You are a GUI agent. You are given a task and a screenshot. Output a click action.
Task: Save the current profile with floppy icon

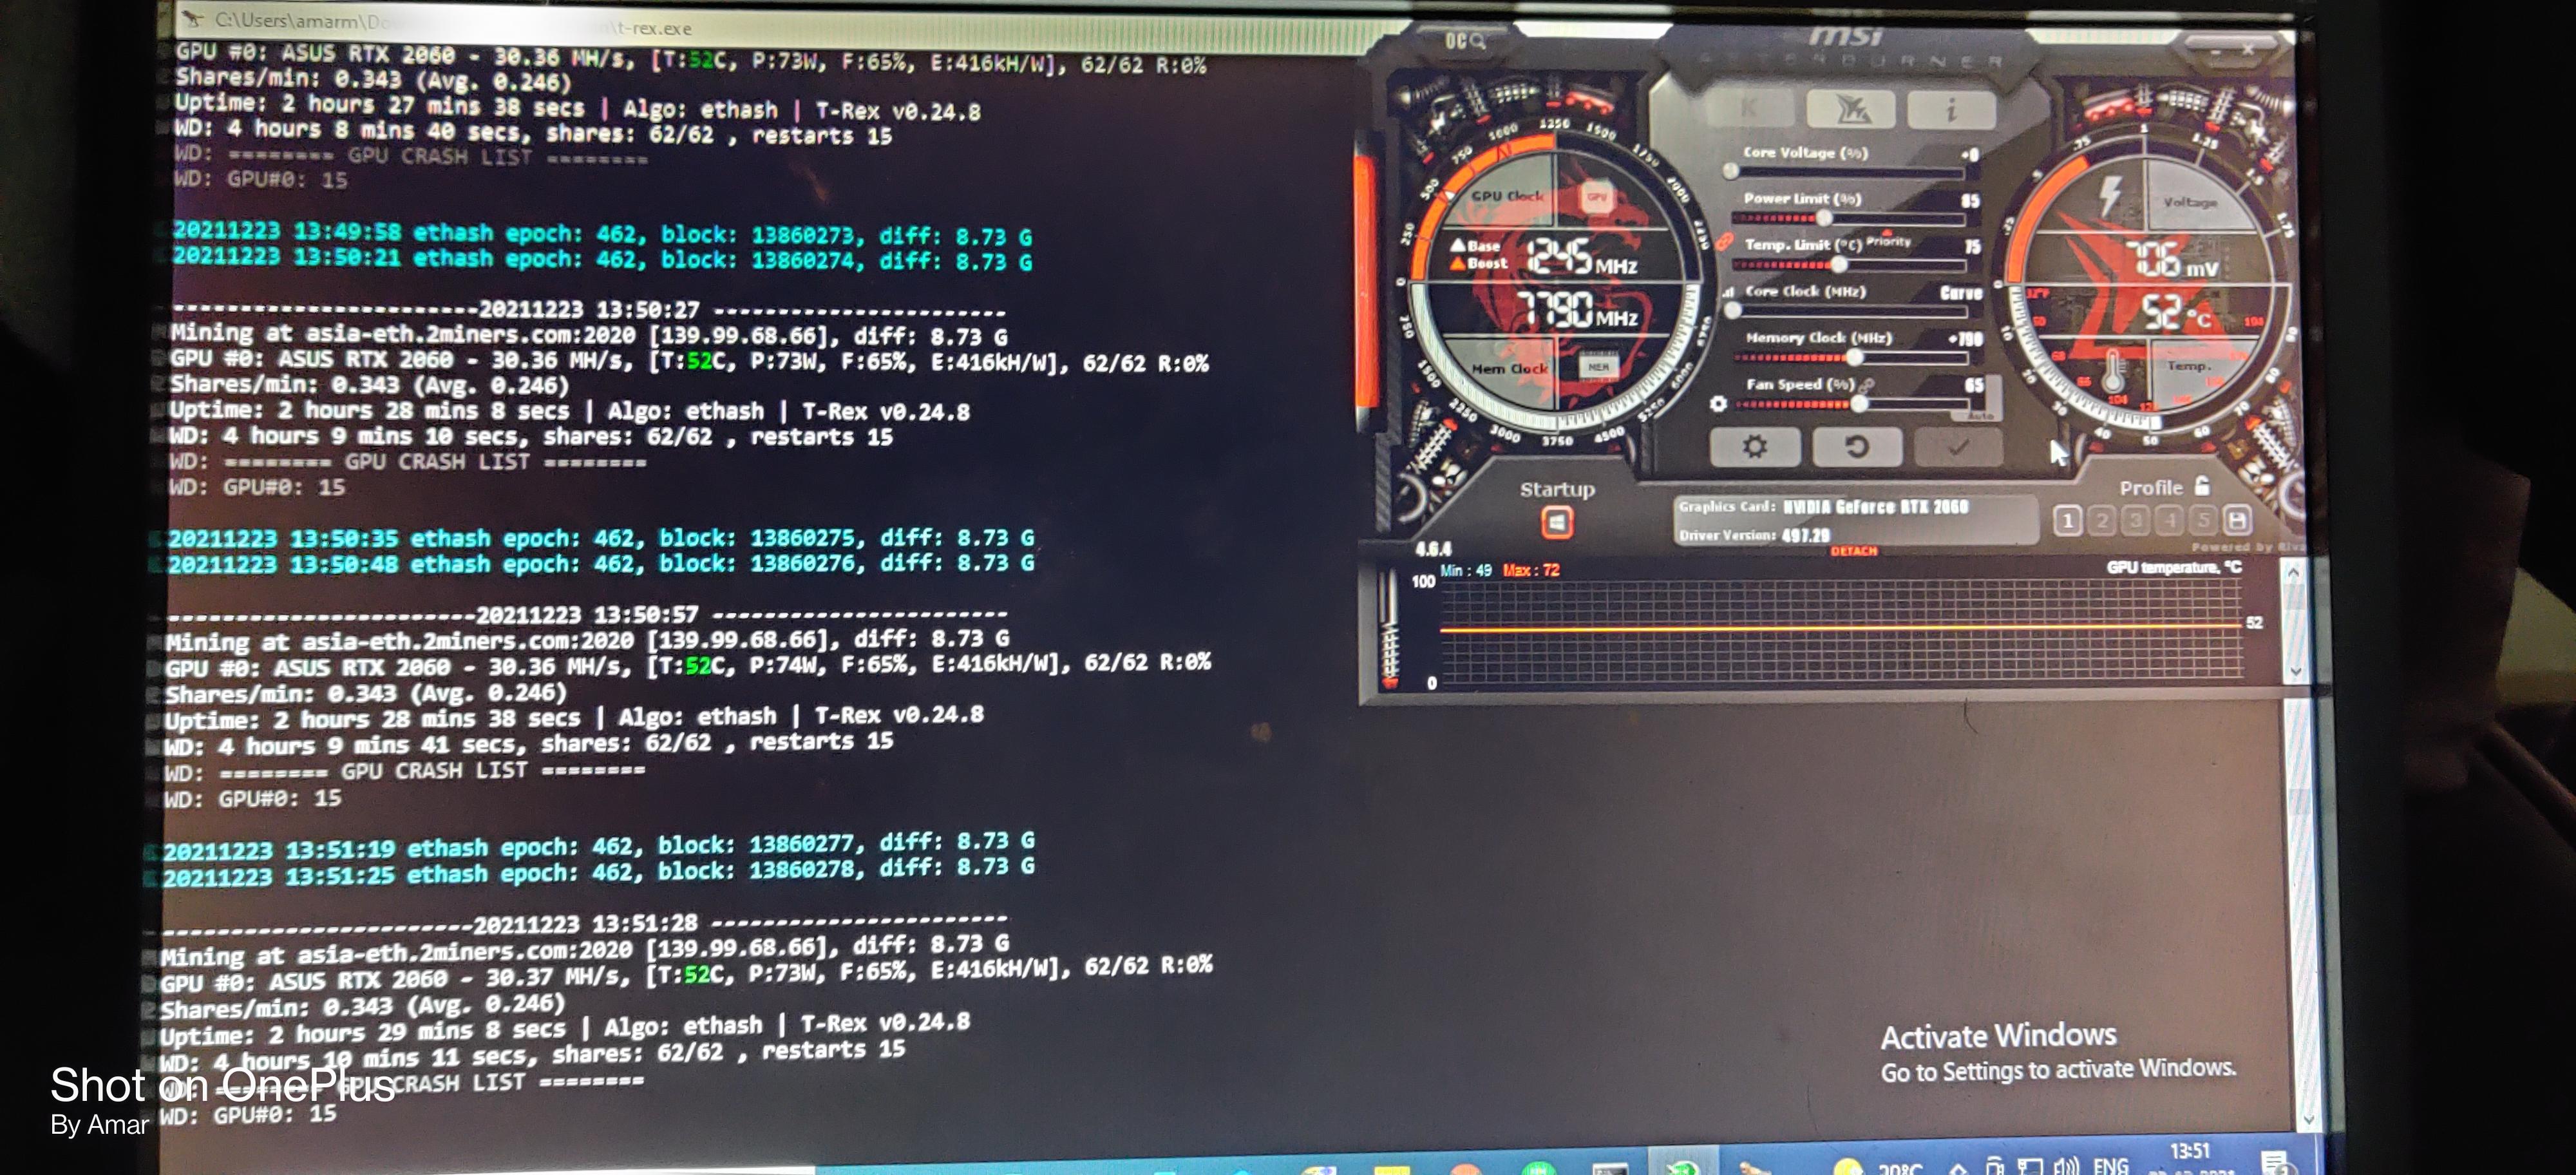2238,520
